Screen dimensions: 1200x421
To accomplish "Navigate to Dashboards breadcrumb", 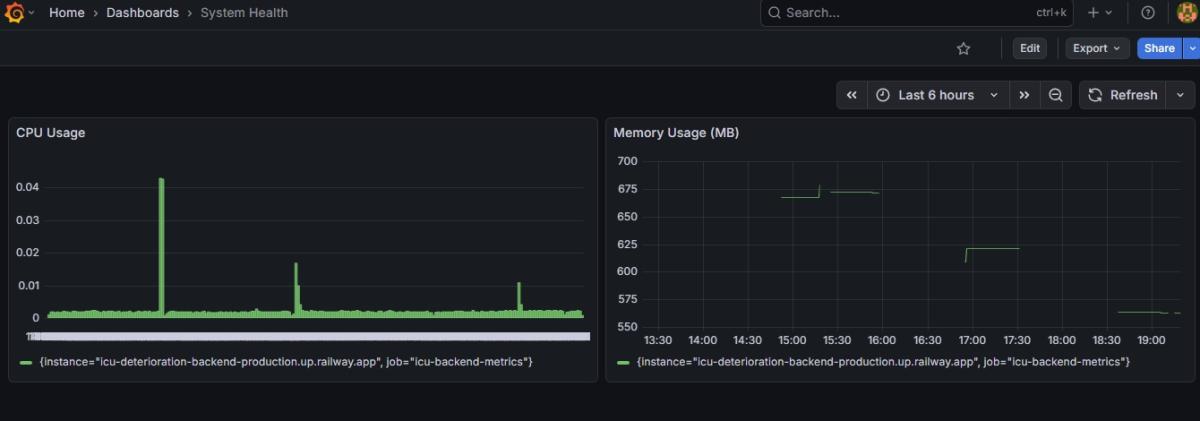I will (143, 13).
